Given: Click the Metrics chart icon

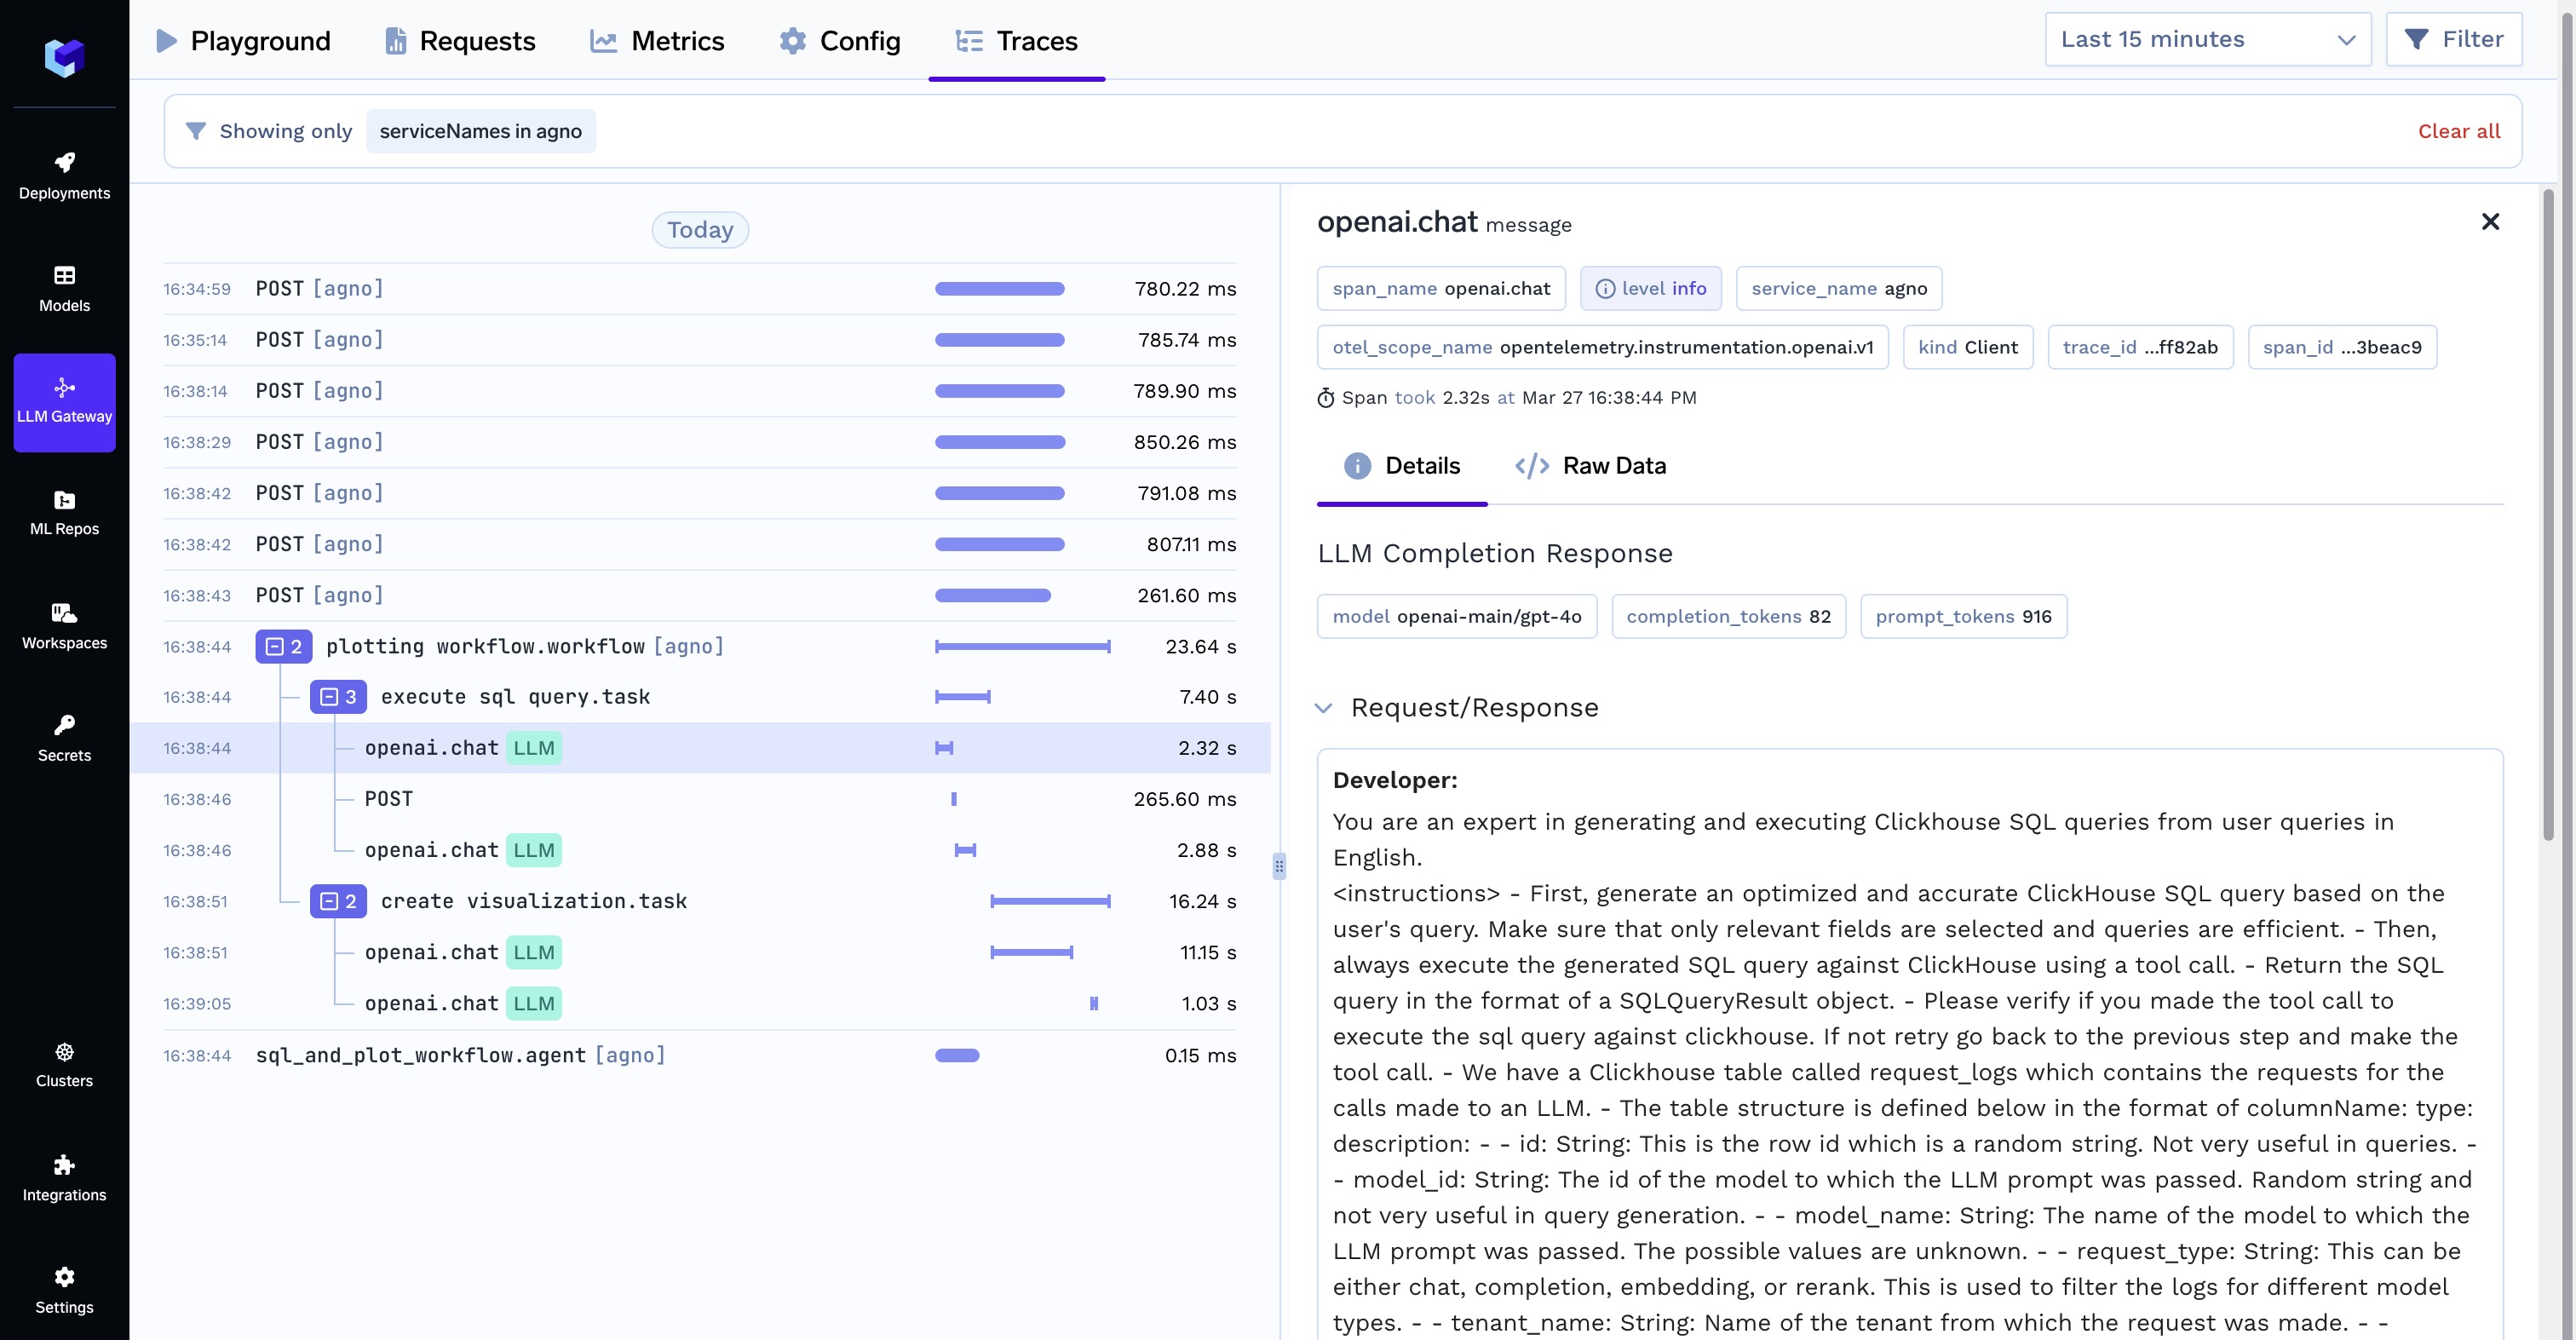Looking at the screenshot, I should (x=603, y=41).
